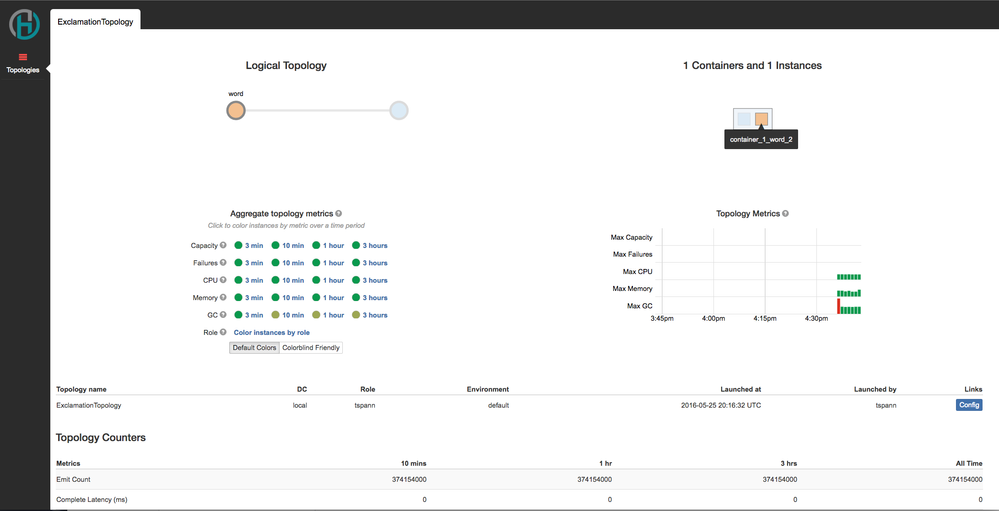Open help for Aggregate topology metrics

pos(339,213)
